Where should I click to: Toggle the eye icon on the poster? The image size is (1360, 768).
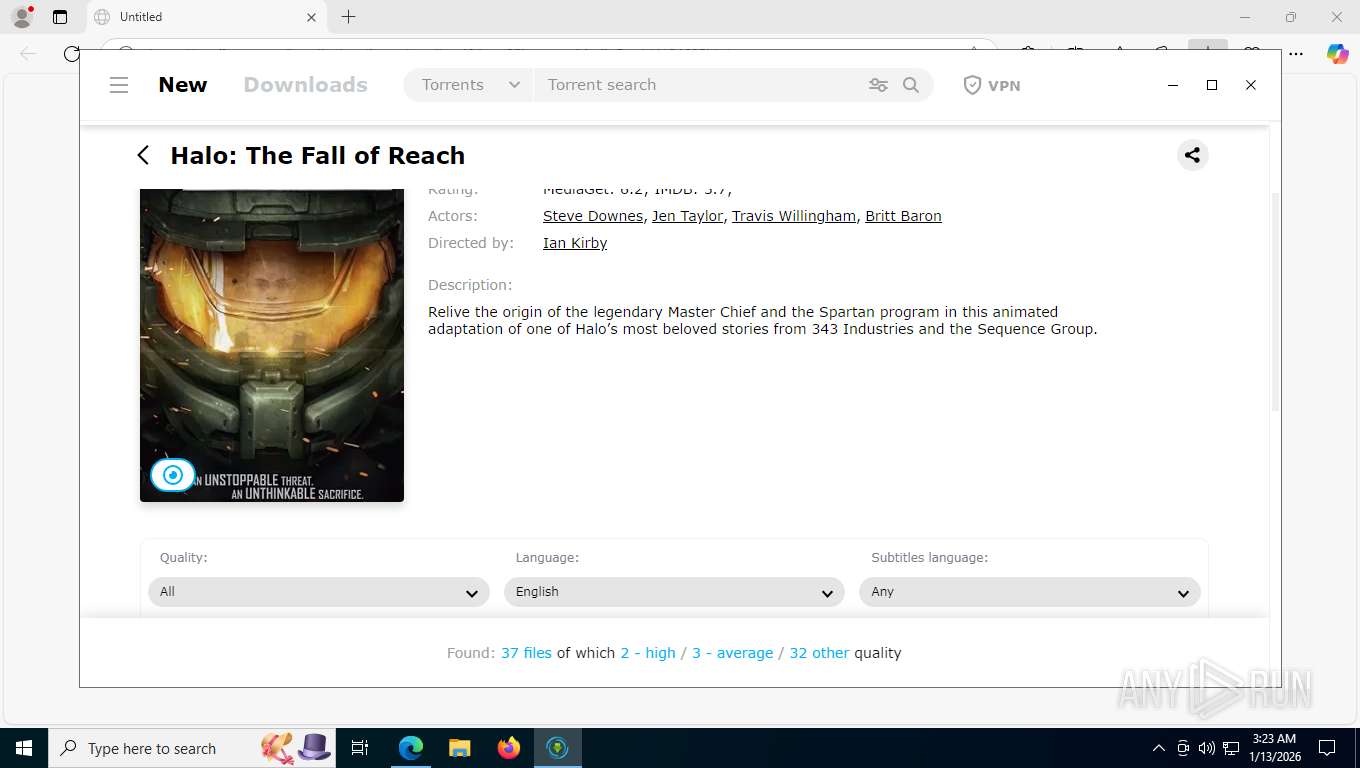point(173,475)
